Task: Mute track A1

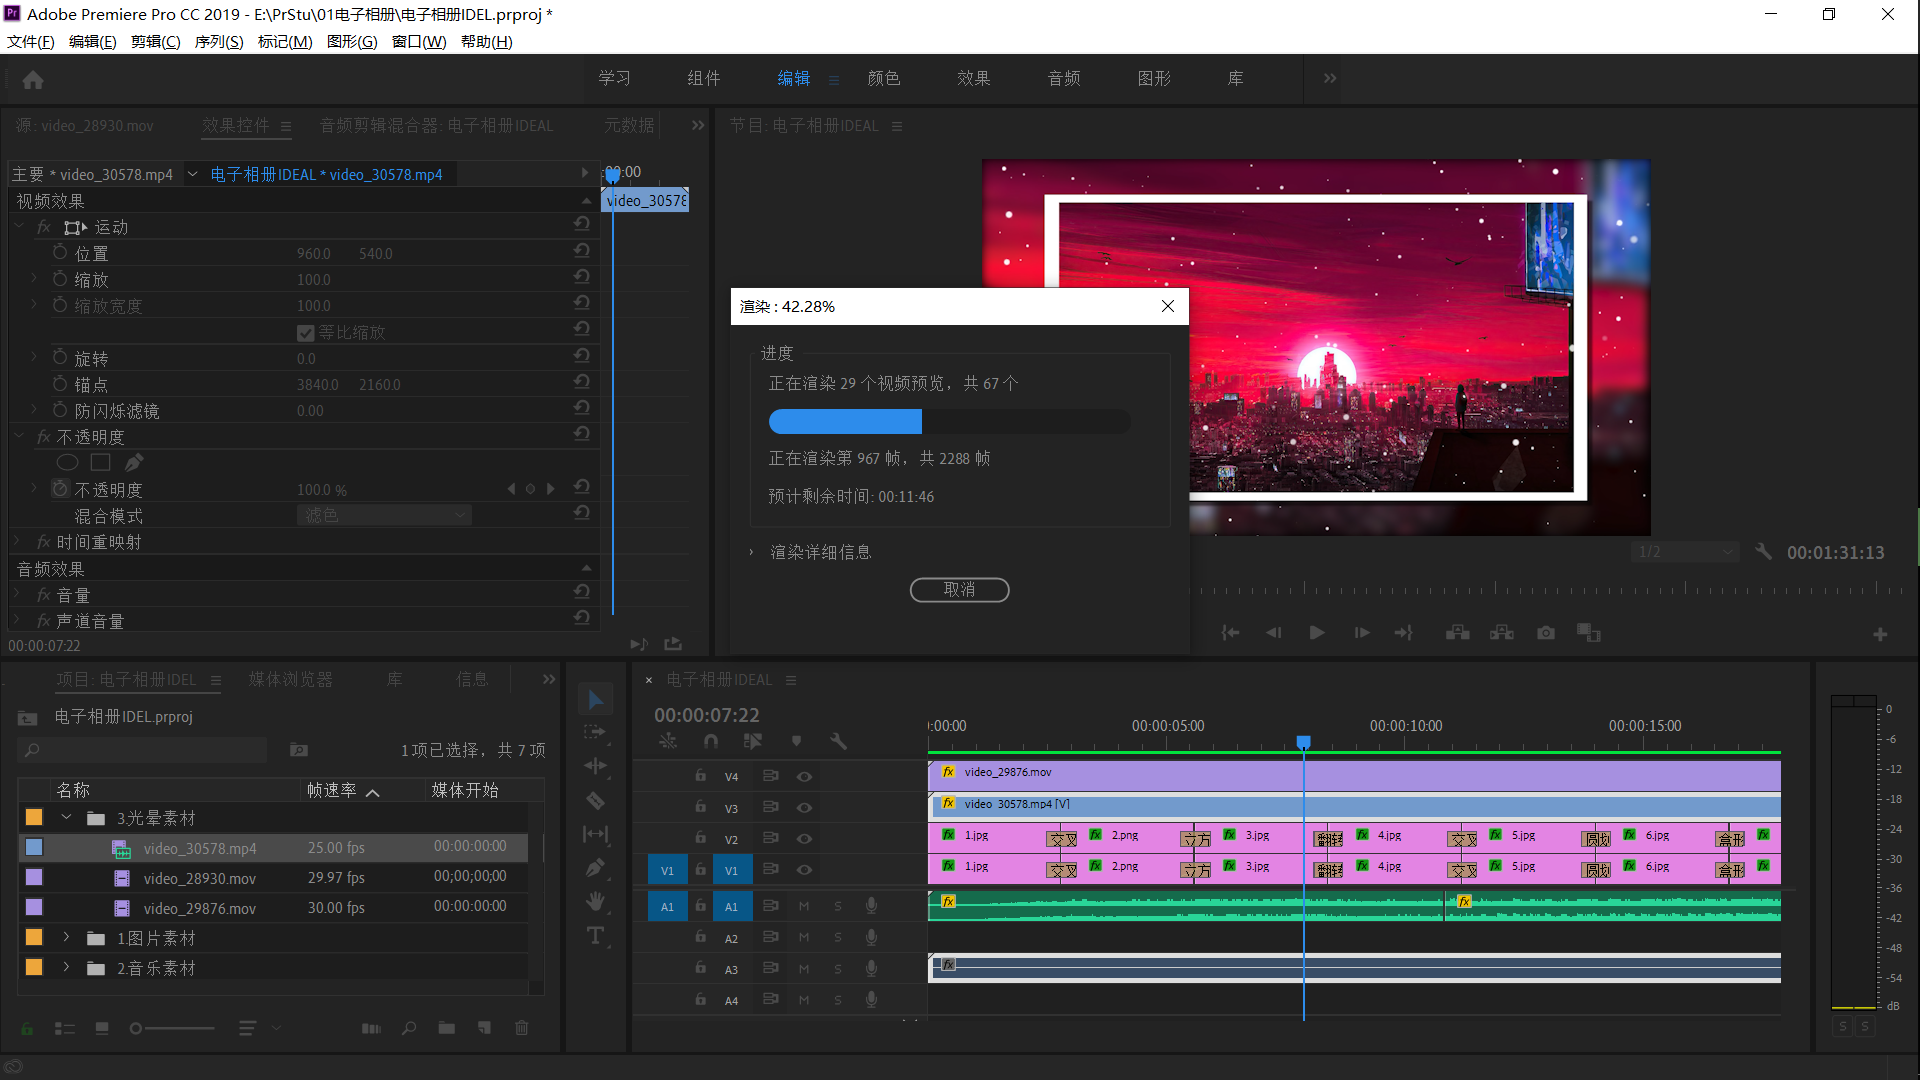Action: 804,907
